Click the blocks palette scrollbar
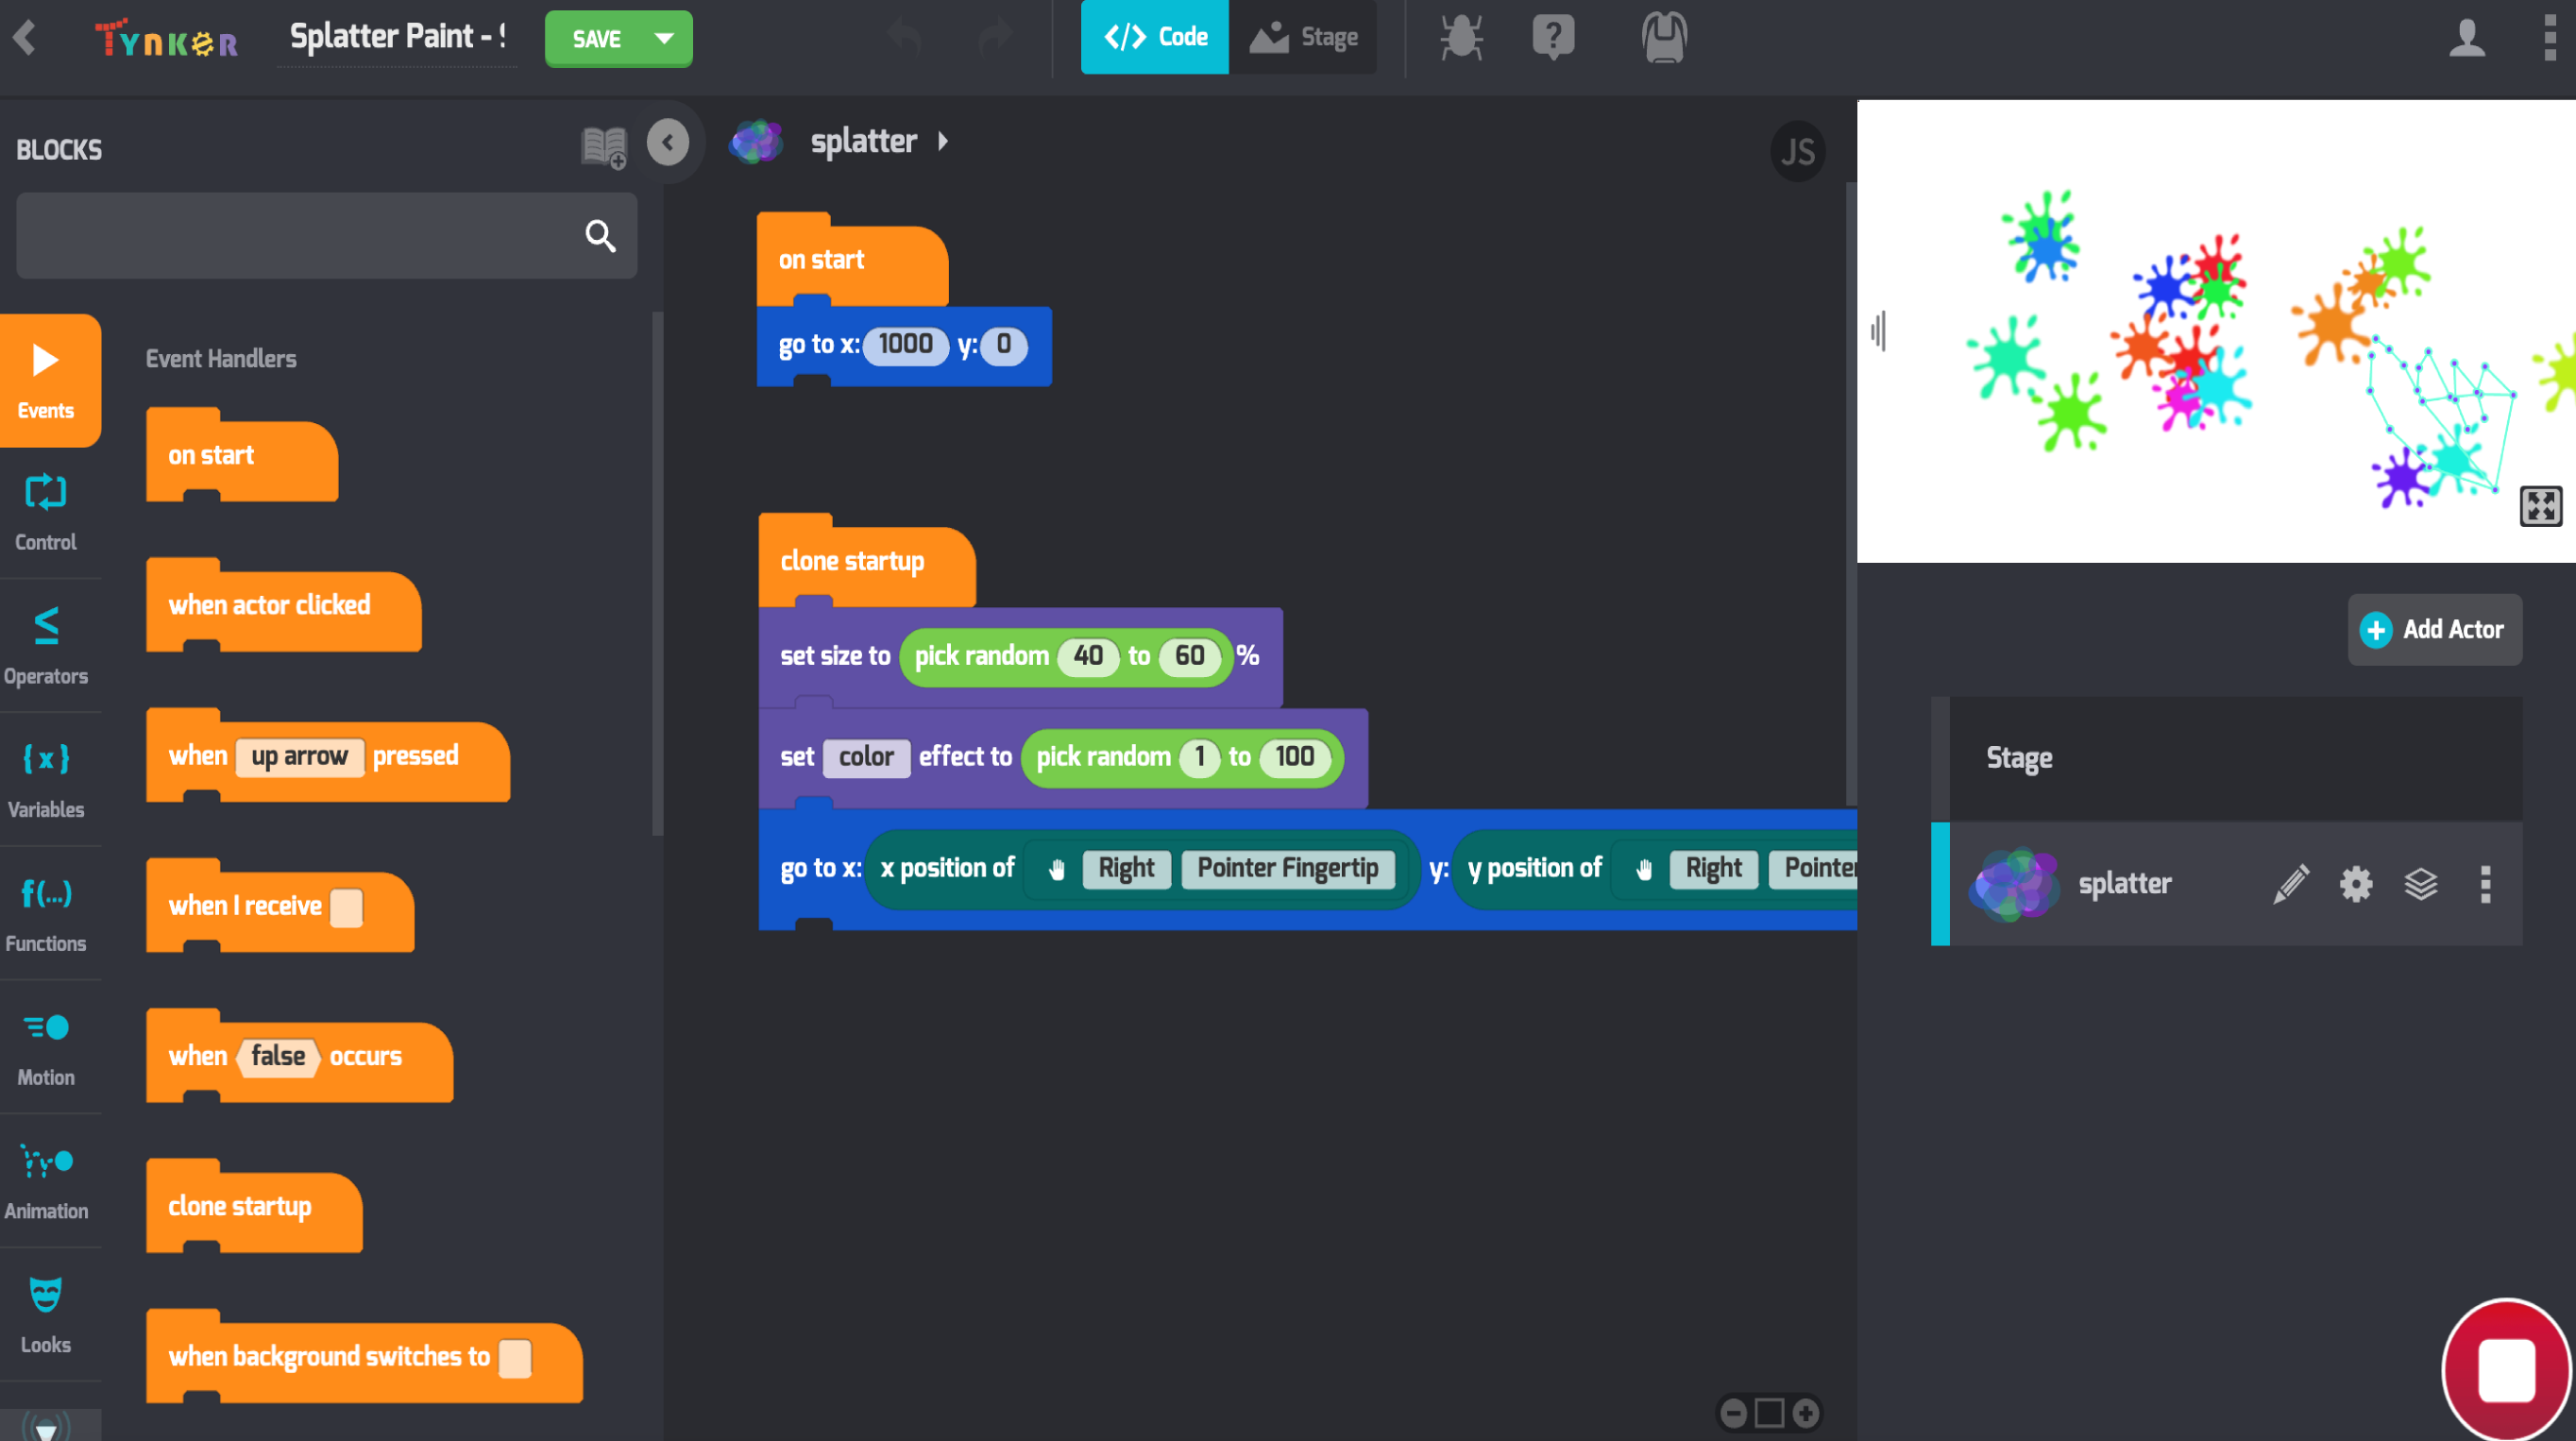Image resolution: width=2576 pixels, height=1441 pixels. point(657,573)
